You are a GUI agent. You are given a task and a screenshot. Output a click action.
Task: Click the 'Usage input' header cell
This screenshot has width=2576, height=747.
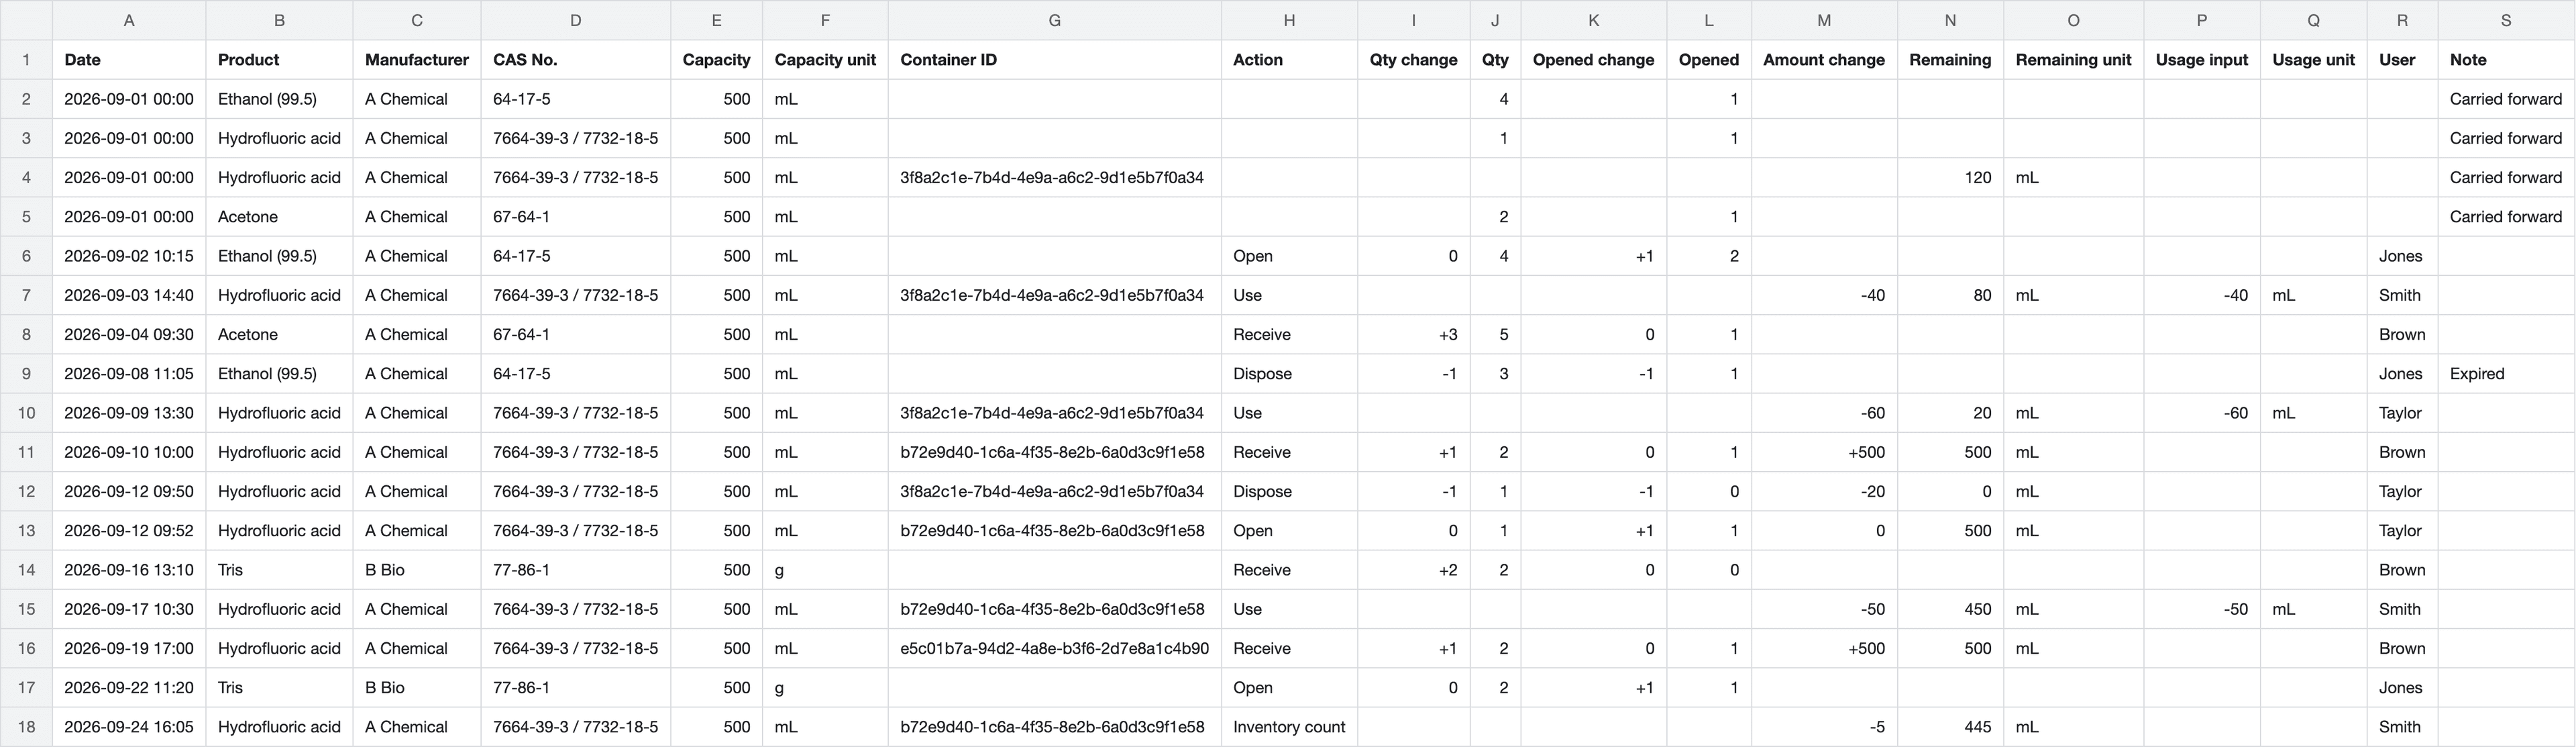[2201, 60]
